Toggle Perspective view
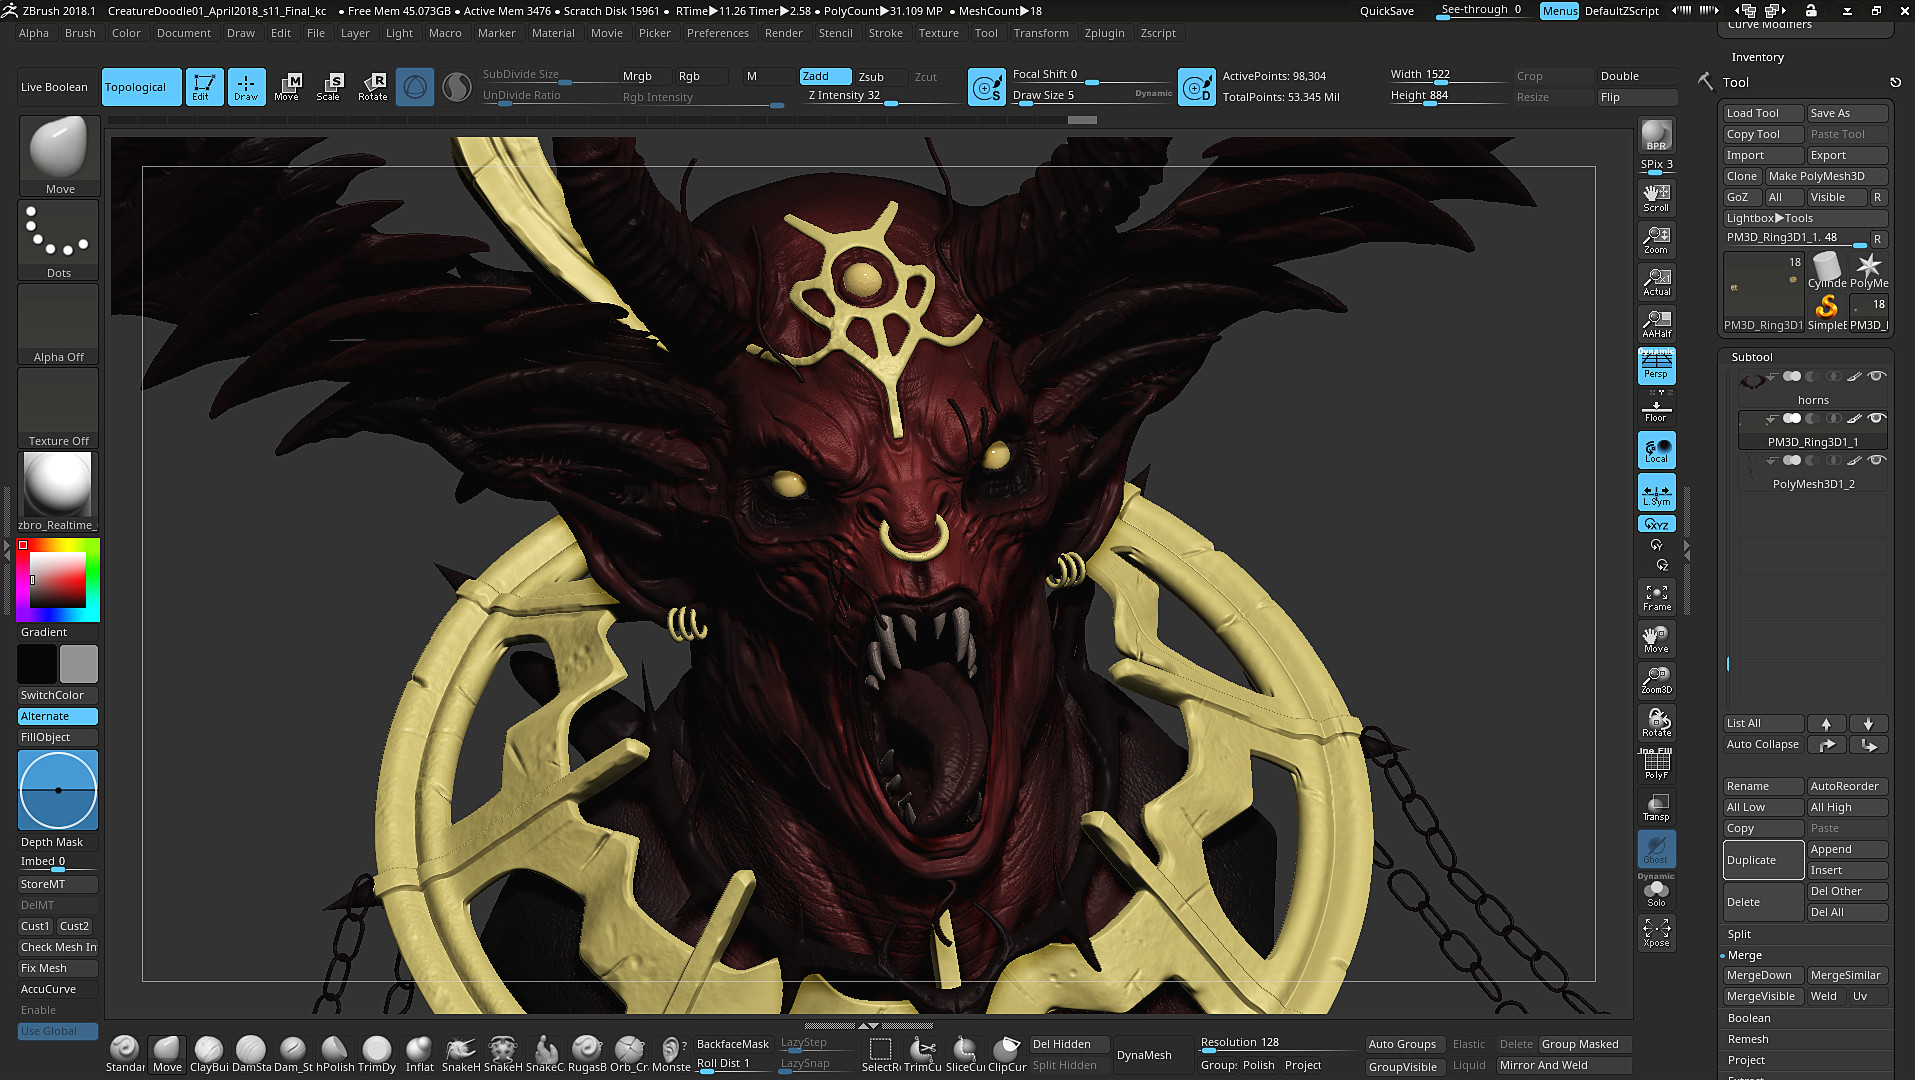 [1656, 366]
